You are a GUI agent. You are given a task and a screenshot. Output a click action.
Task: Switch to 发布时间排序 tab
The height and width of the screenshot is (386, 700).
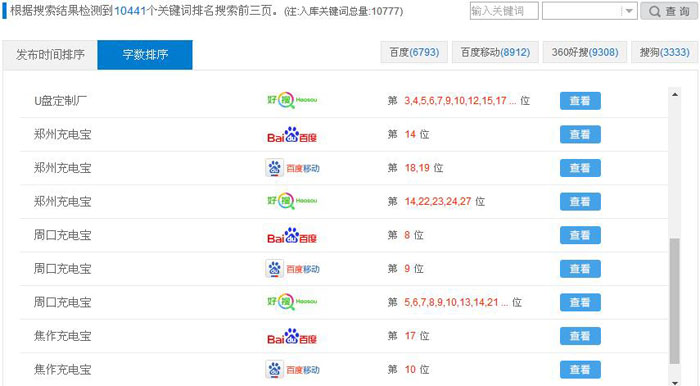pos(50,55)
